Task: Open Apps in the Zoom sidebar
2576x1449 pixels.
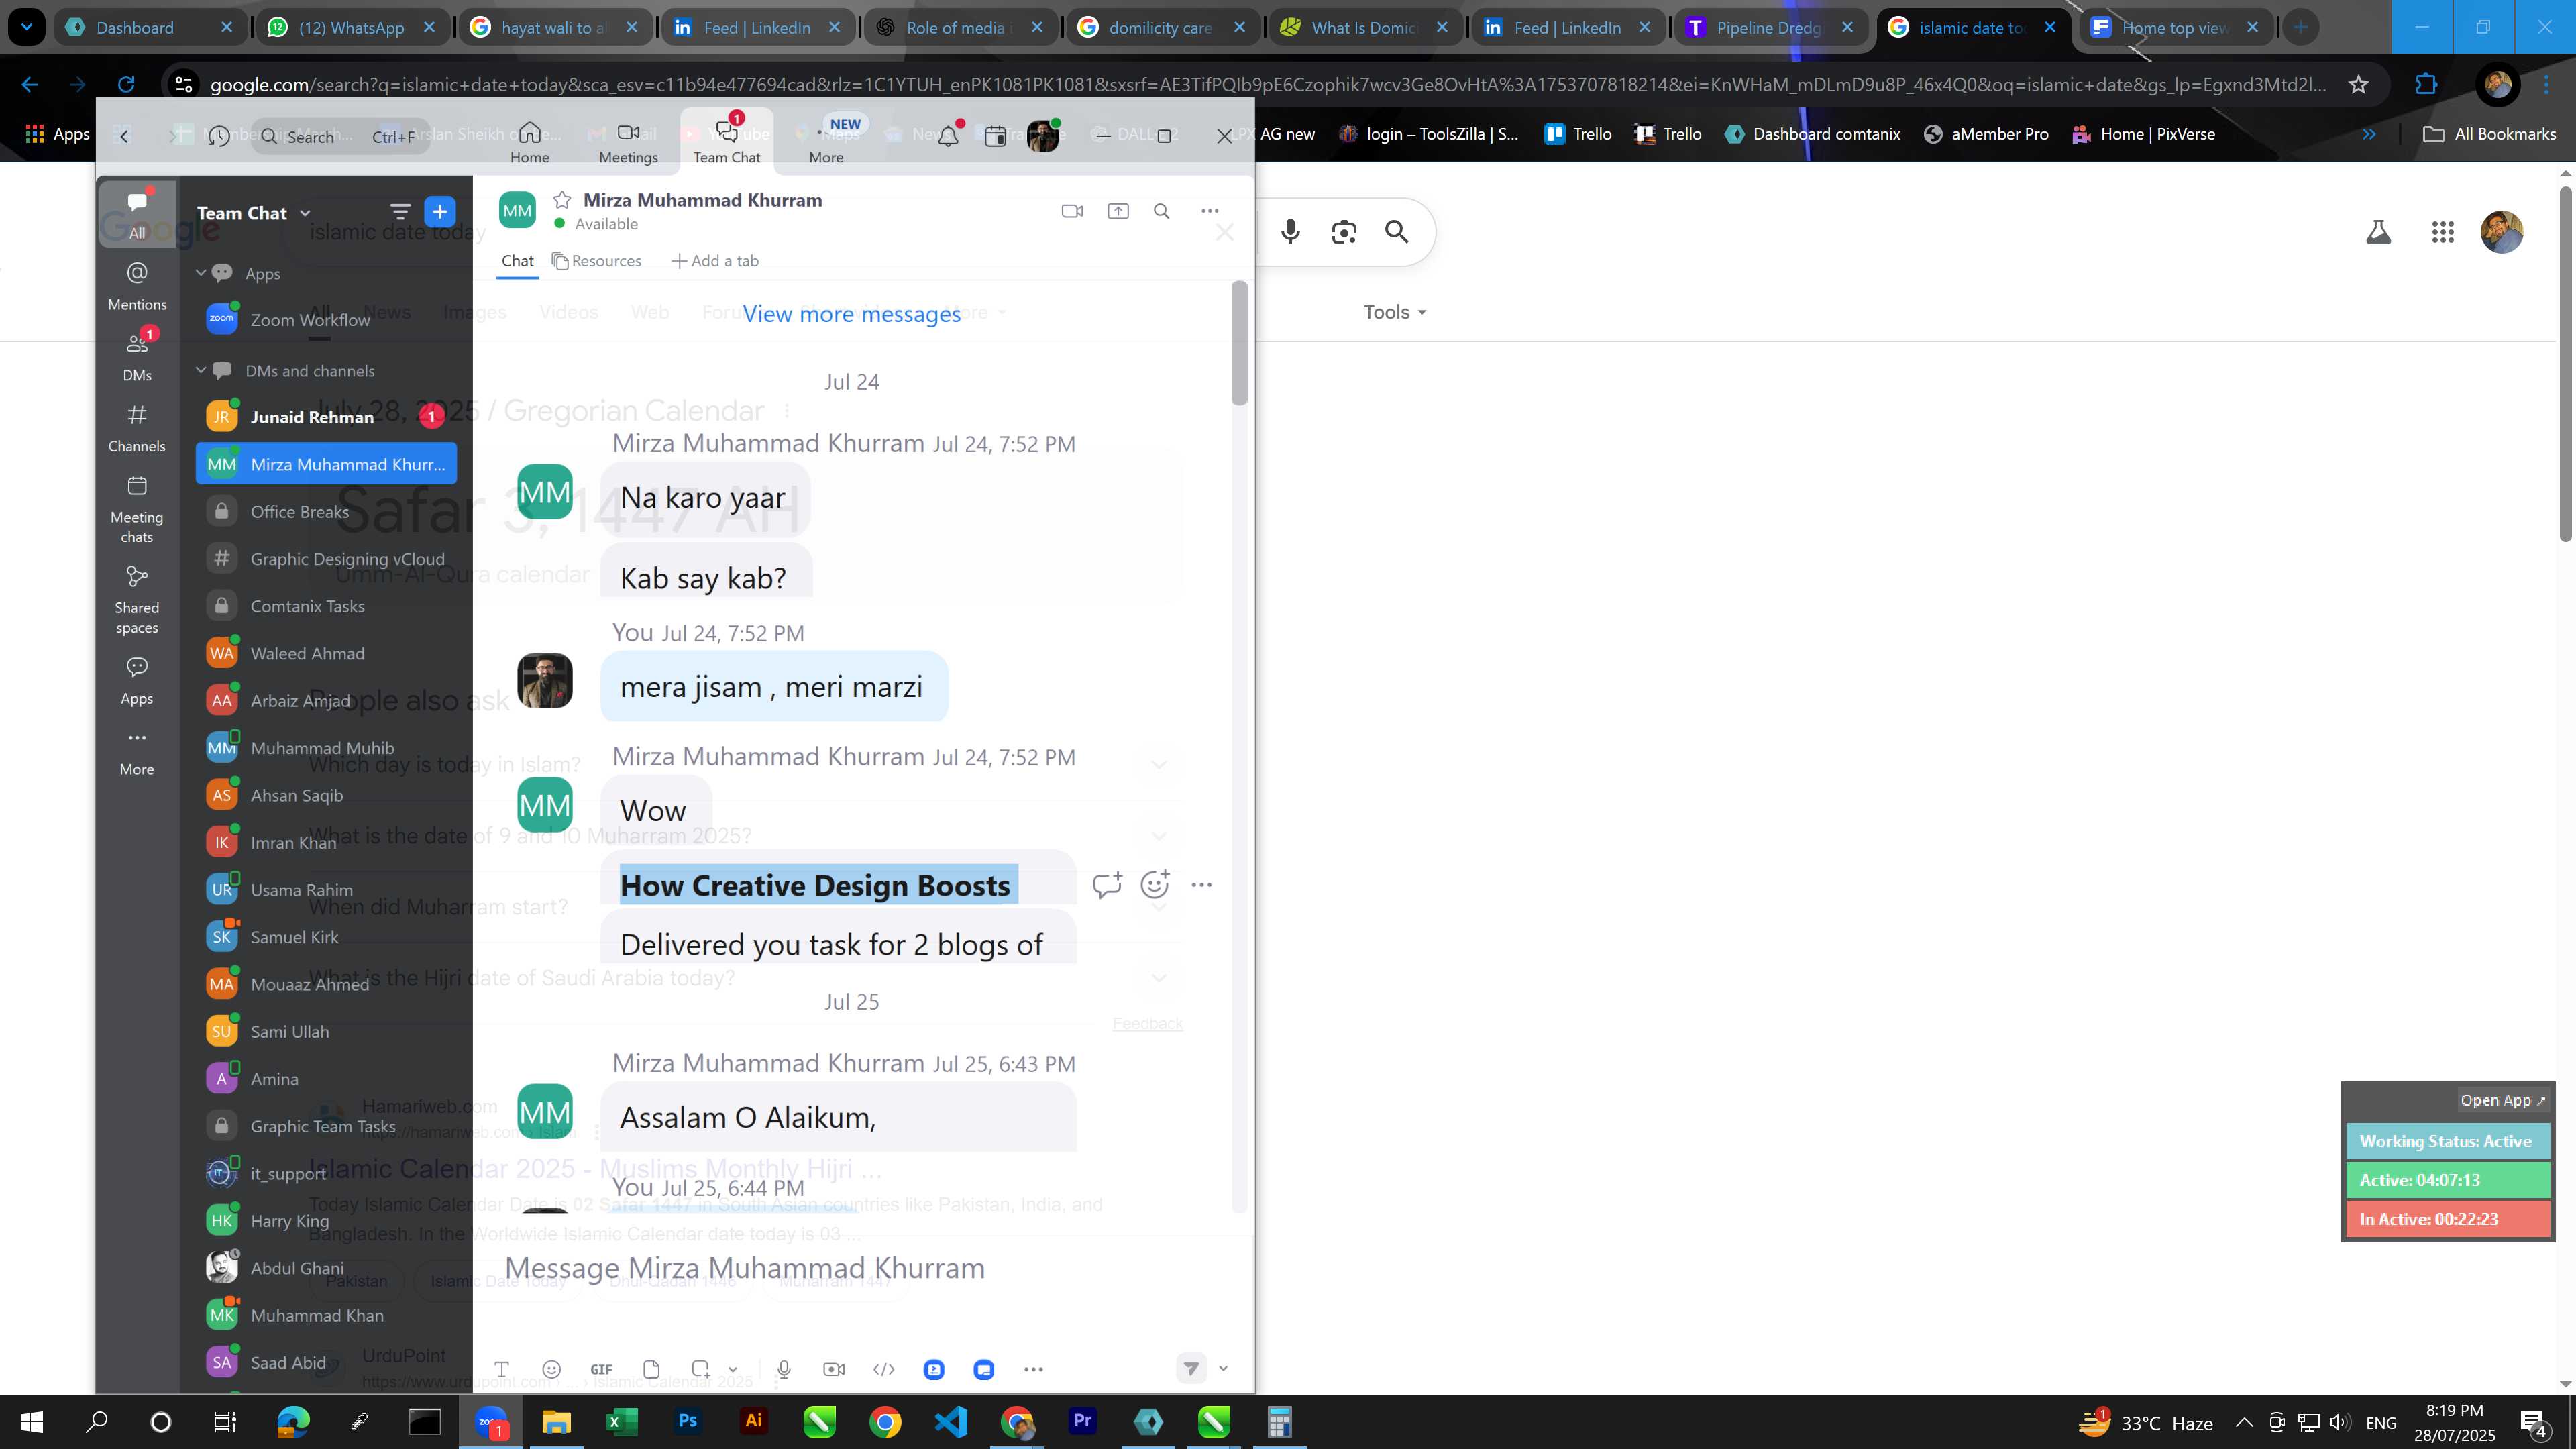Action: [x=137, y=681]
